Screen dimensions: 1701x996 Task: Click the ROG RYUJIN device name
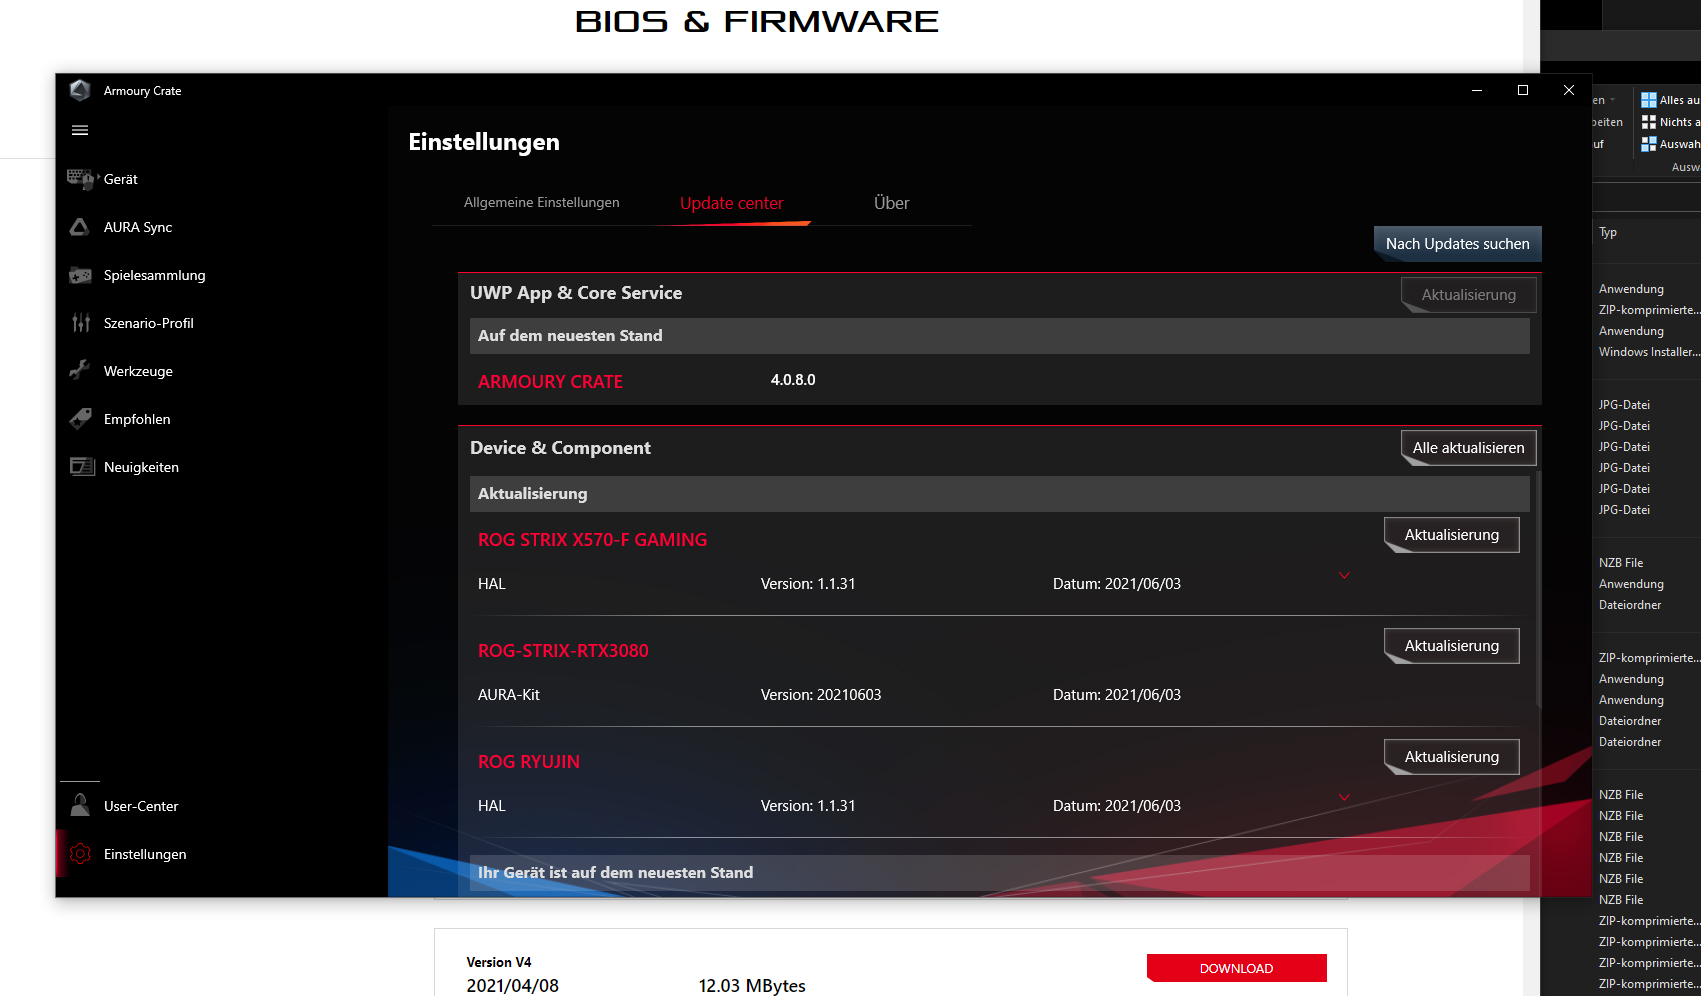coord(529,762)
